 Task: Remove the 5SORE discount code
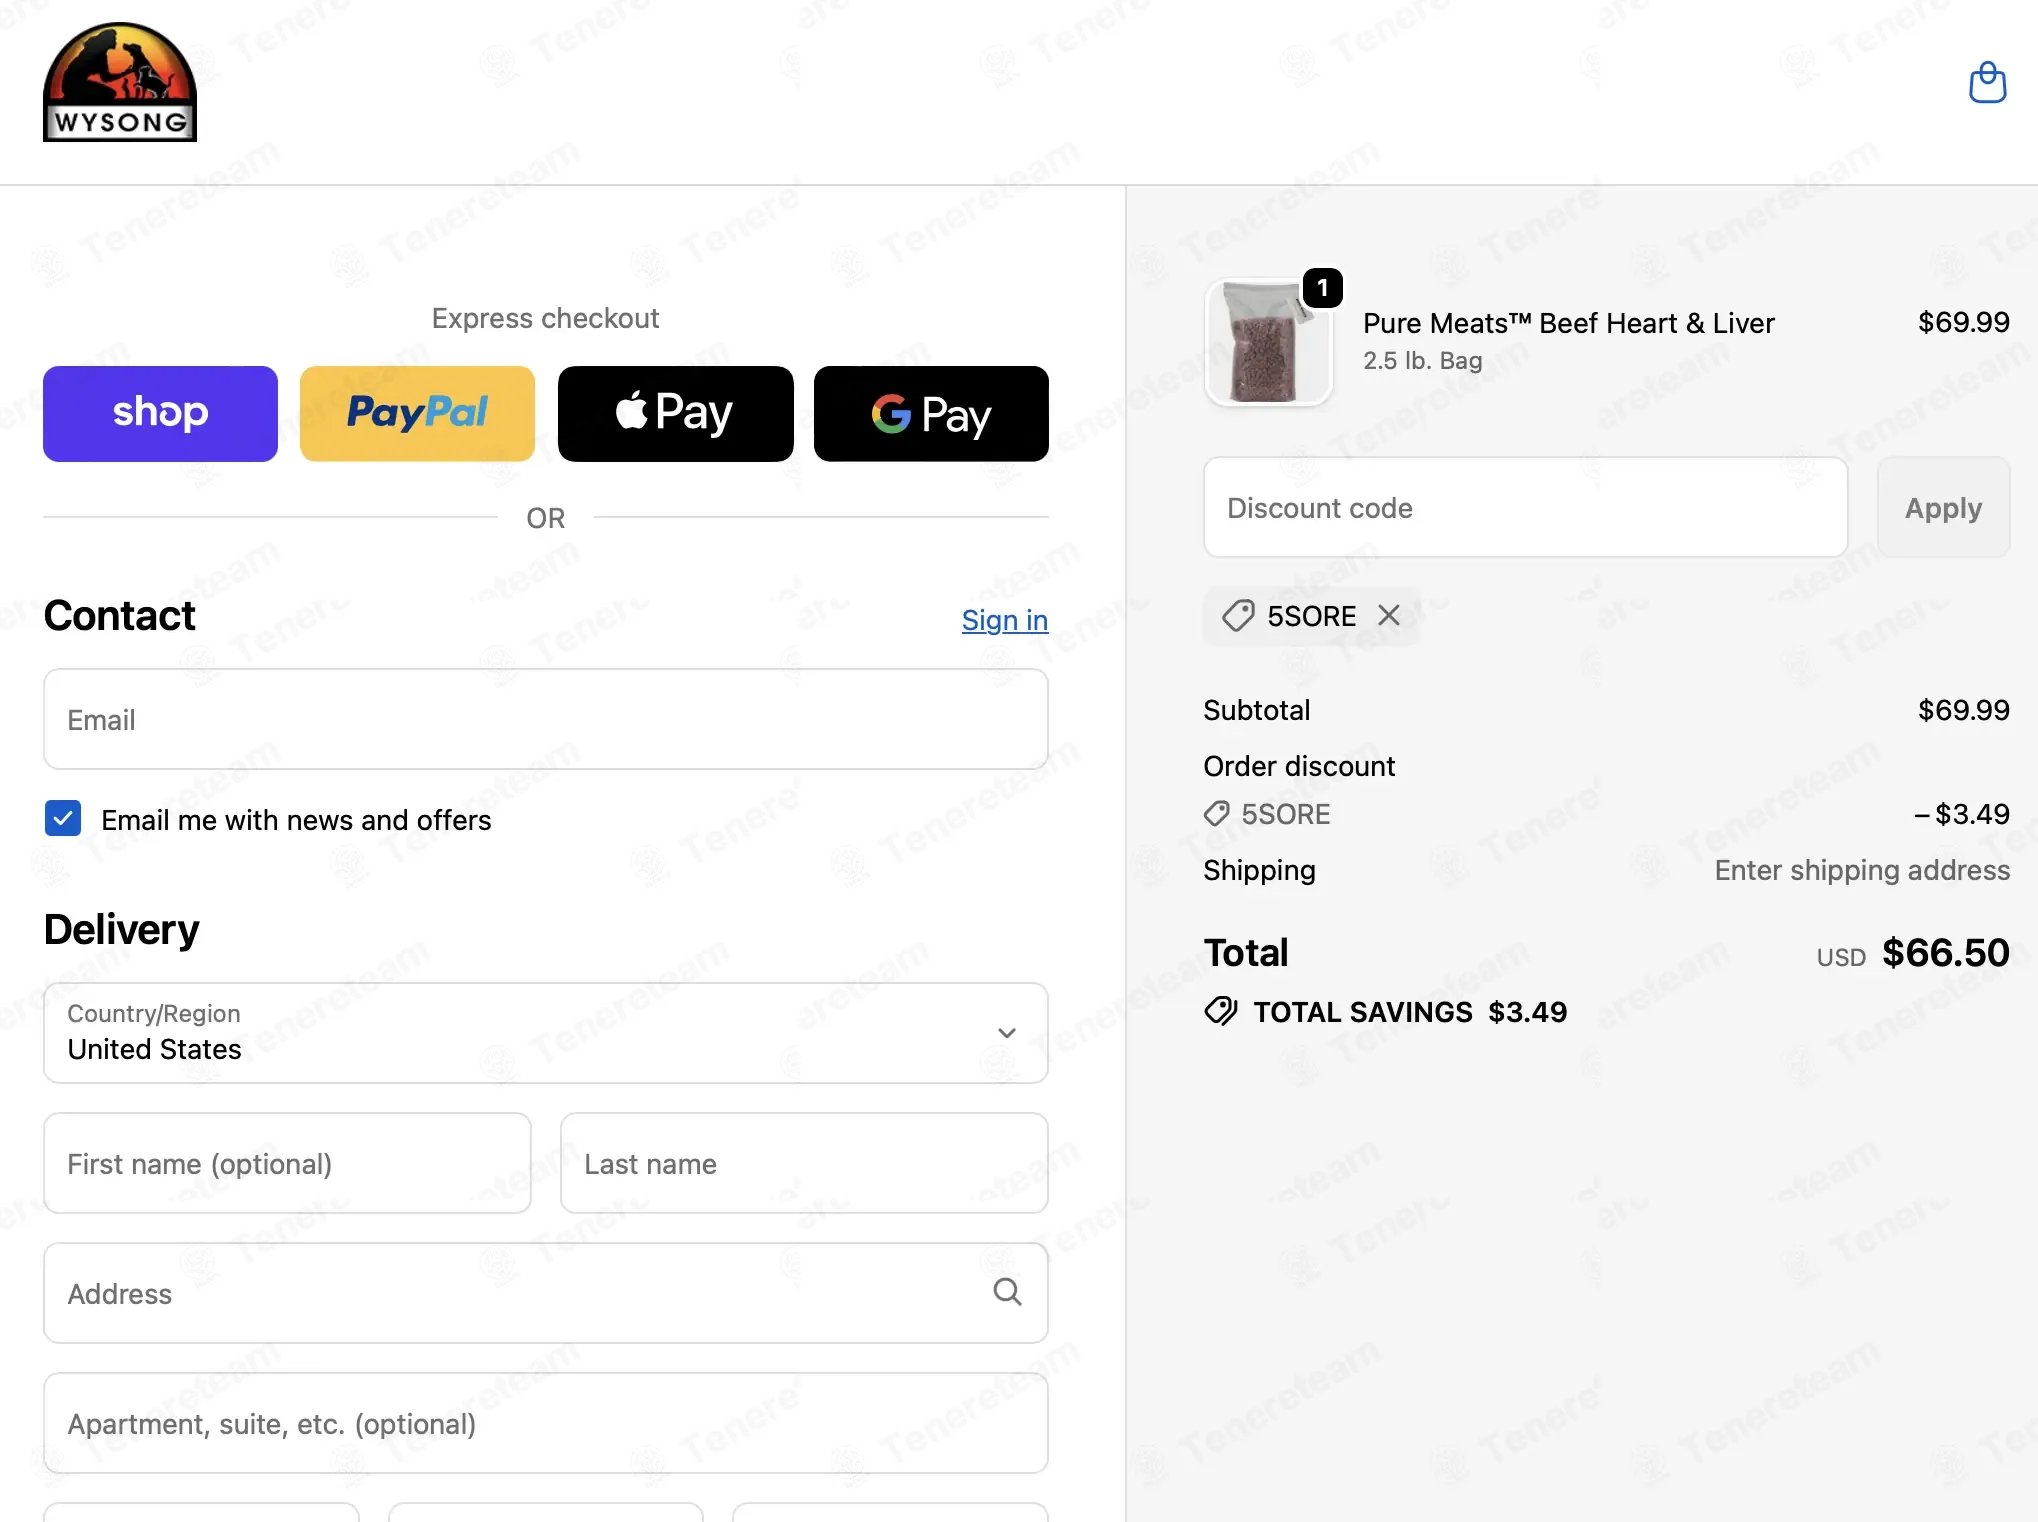point(1389,615)
